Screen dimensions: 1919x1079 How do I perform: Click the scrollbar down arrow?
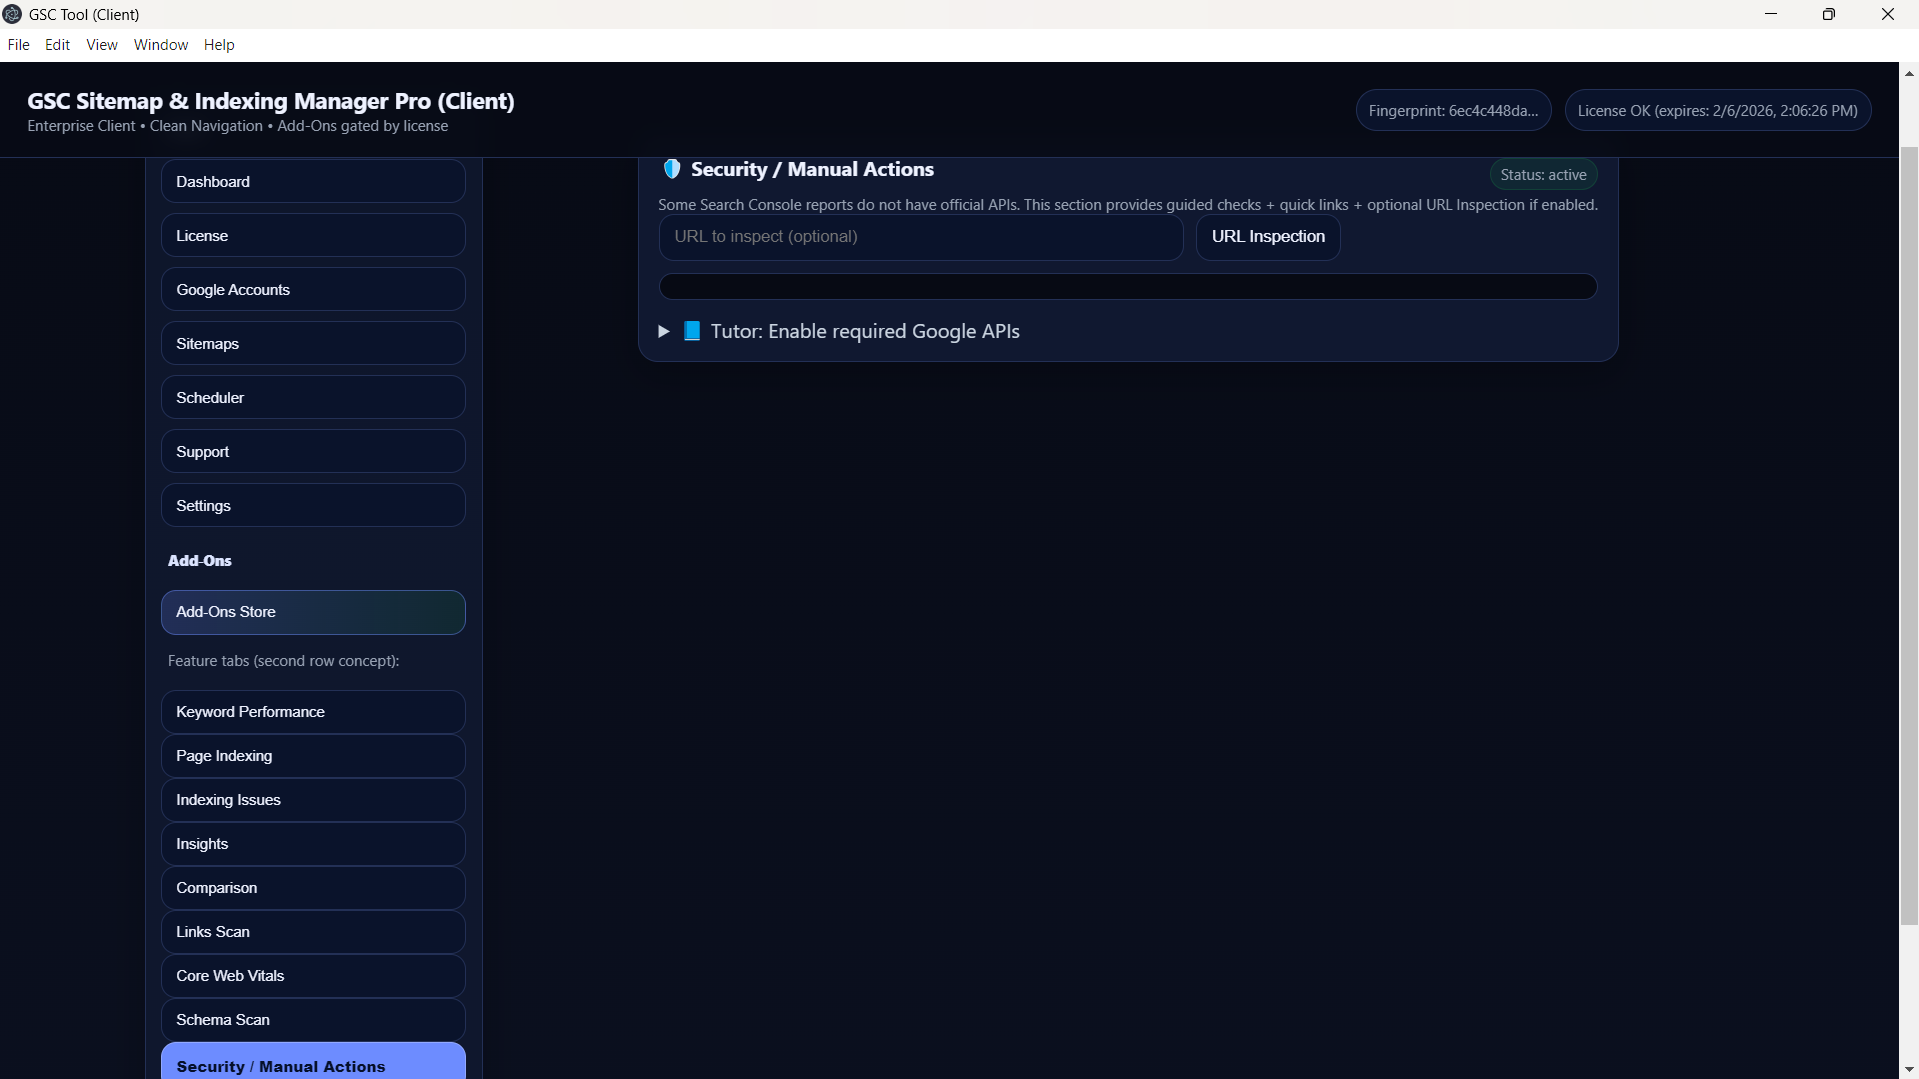click(x=1909, y=1070)
